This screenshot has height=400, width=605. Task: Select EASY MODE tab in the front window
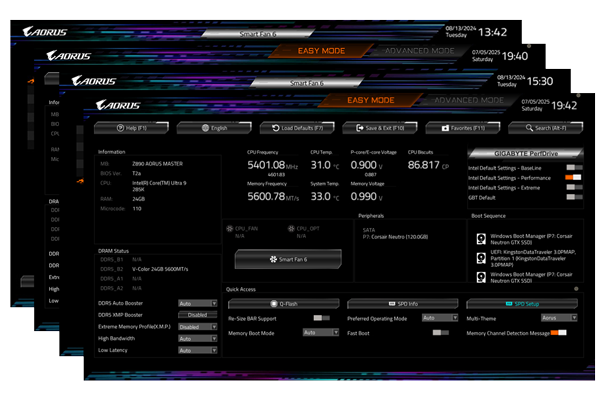pyautogui.click(x=370, y=100)
